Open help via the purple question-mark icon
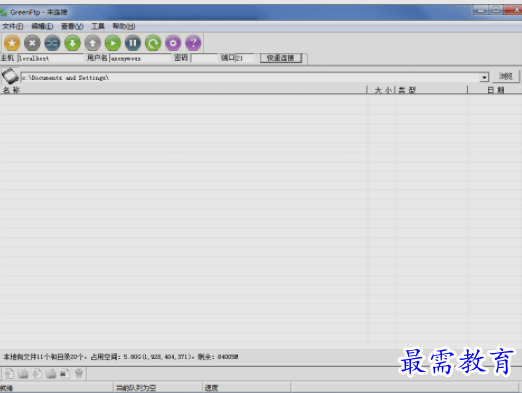The height and width of the screenshot is (393, 522). (193, 43)
